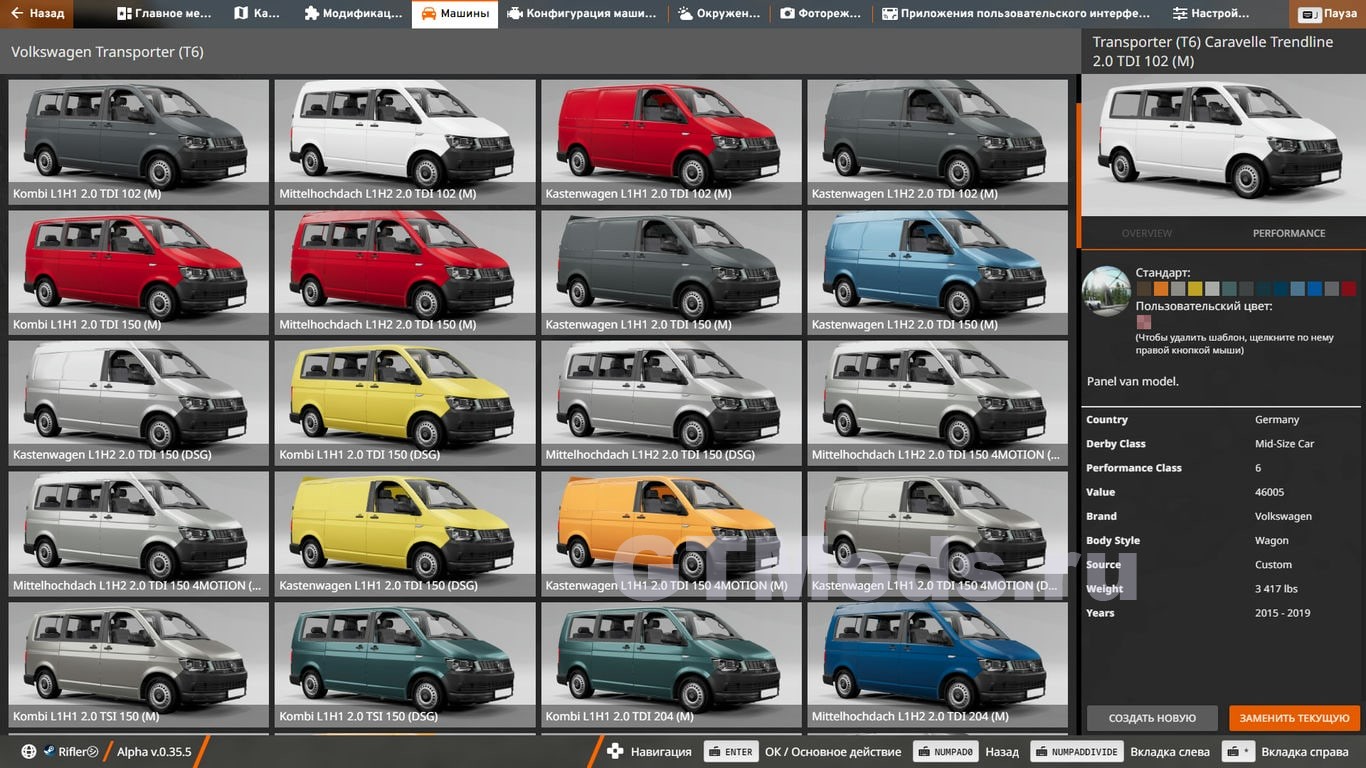
Task: Select Kombi L1H1 2.0 TSI 150 (M)
Action: (138, 665)
